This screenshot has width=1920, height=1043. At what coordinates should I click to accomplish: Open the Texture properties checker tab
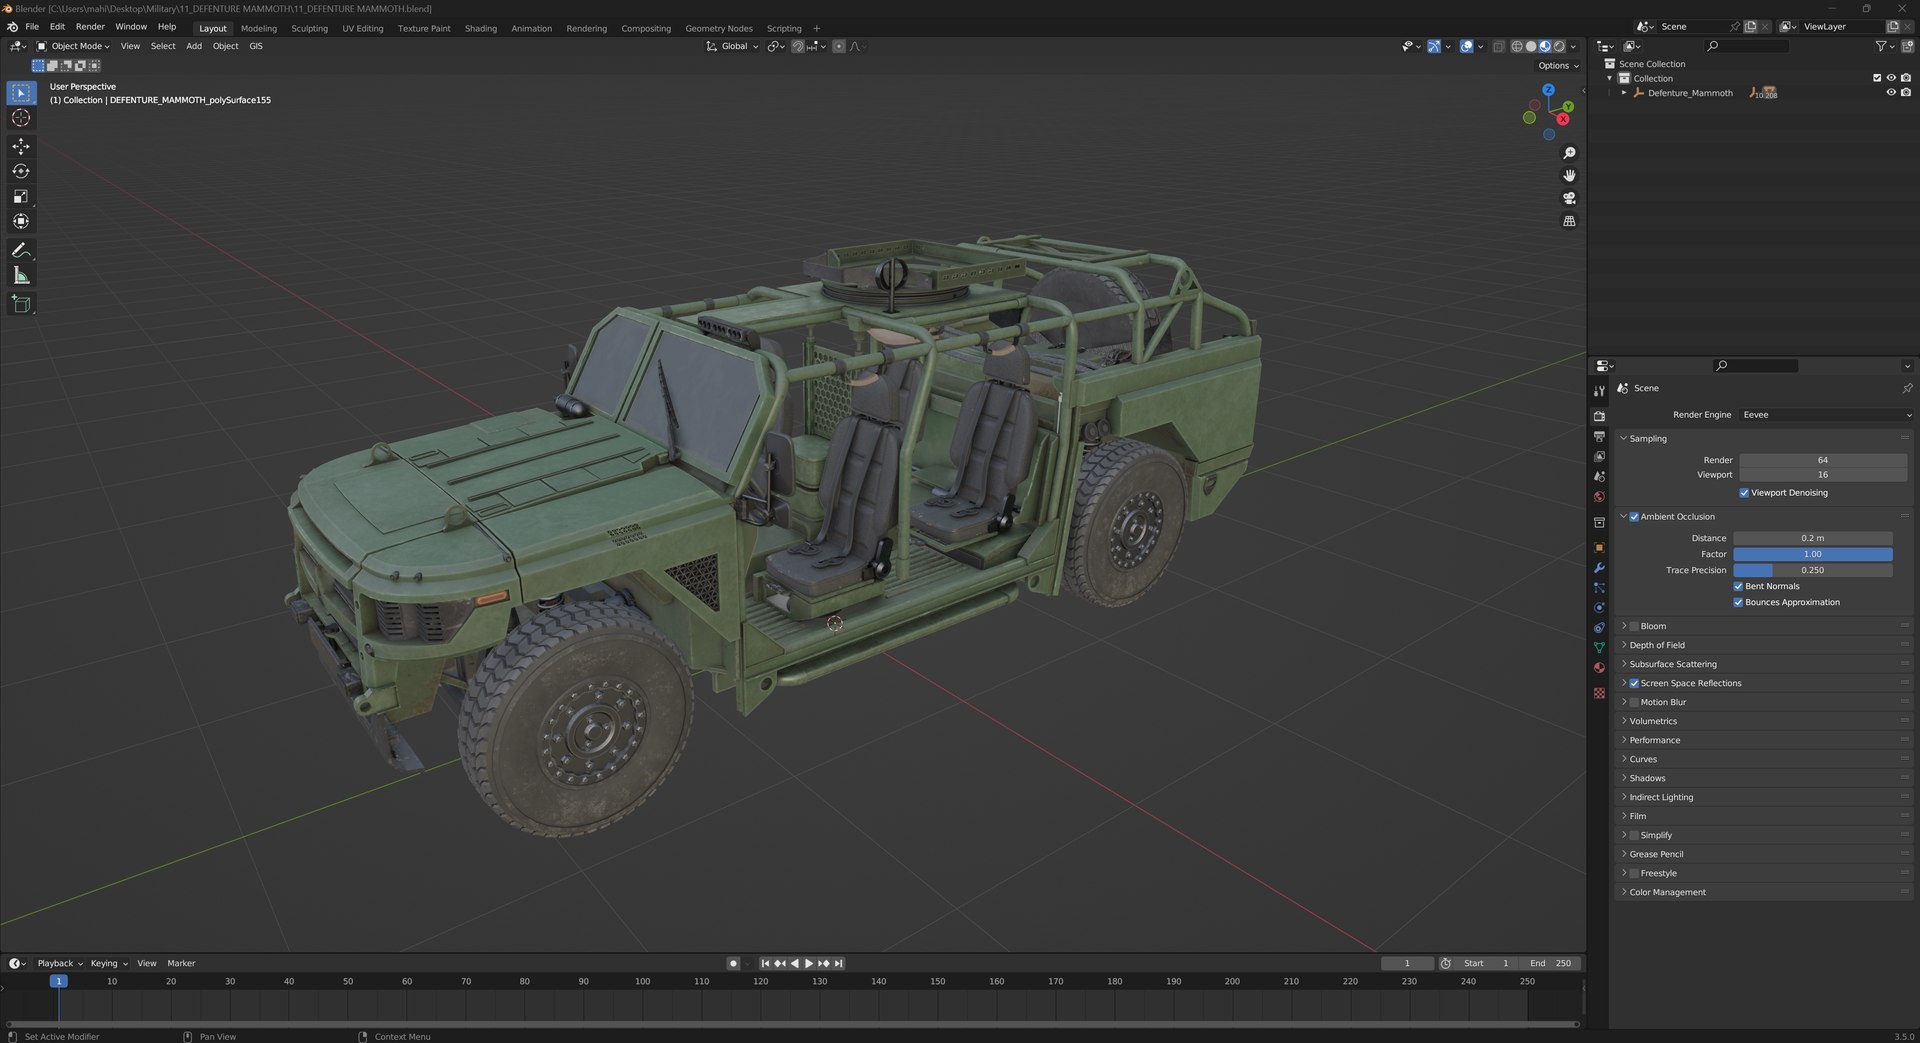coord(1599,693)
